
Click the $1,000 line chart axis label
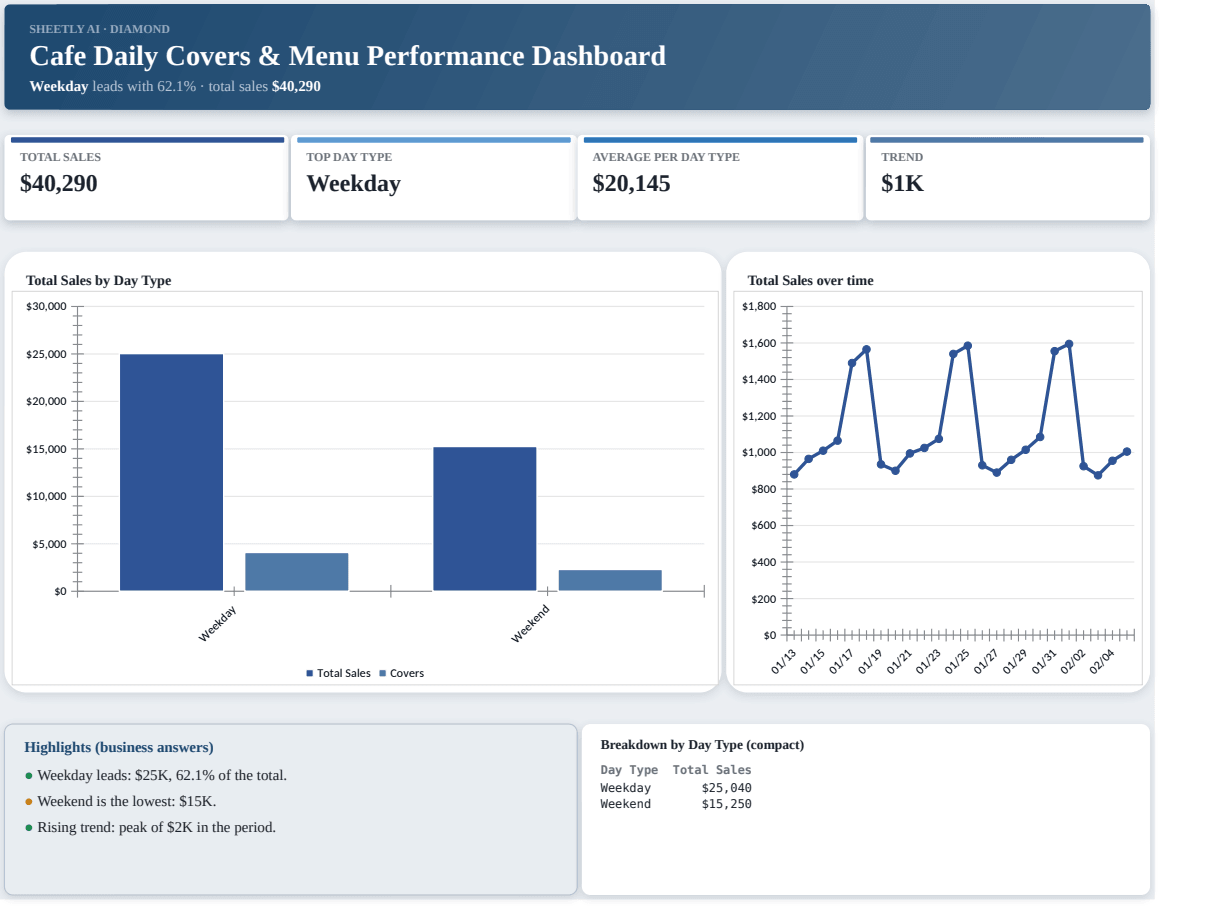759,453
